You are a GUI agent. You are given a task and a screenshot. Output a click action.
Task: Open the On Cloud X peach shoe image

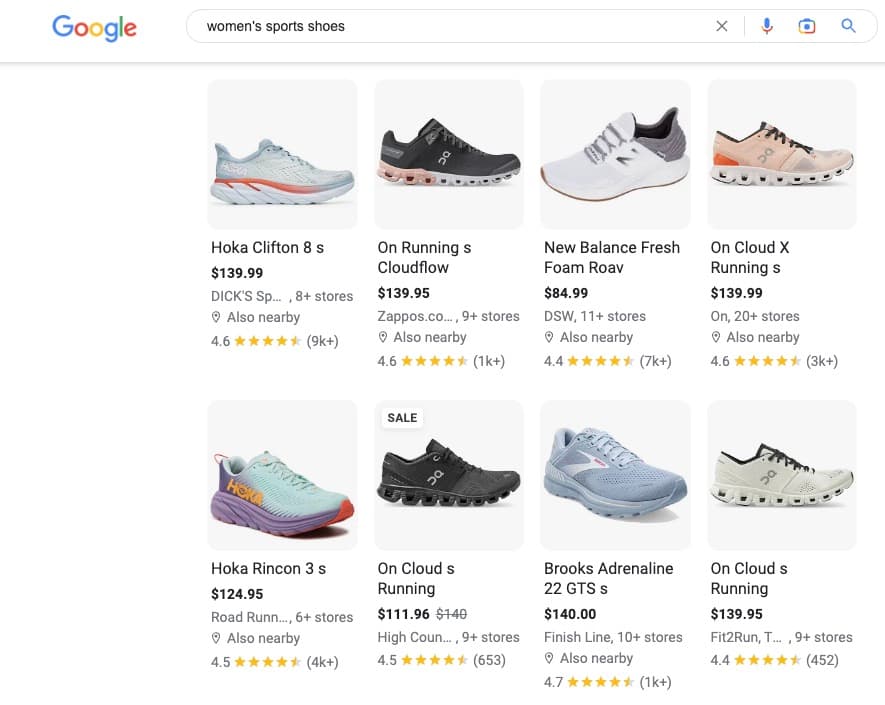[x=782, y=154]
